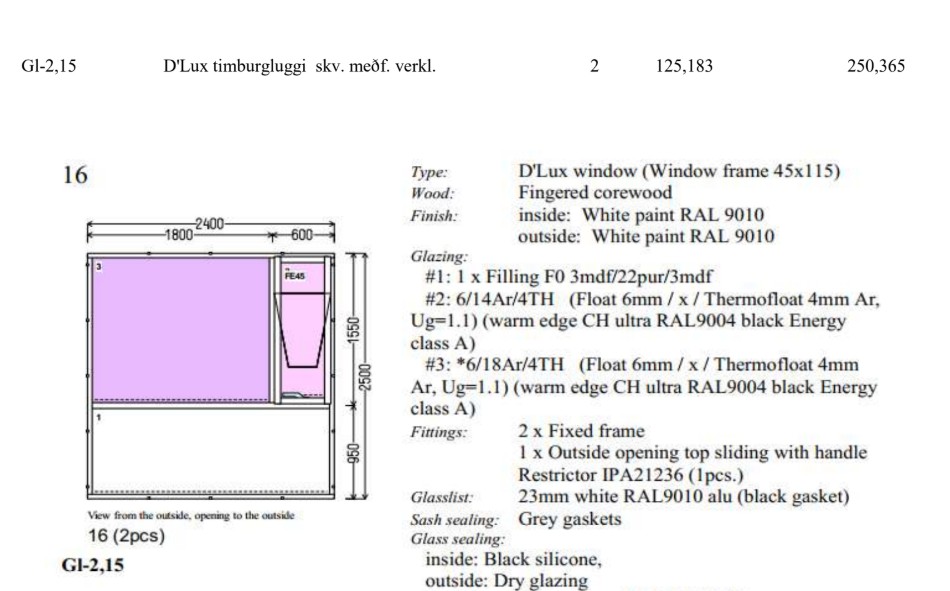This screenshot has height=591, width=950.
Task: Click the 'Wood:' field label
Action: [432, 193]
